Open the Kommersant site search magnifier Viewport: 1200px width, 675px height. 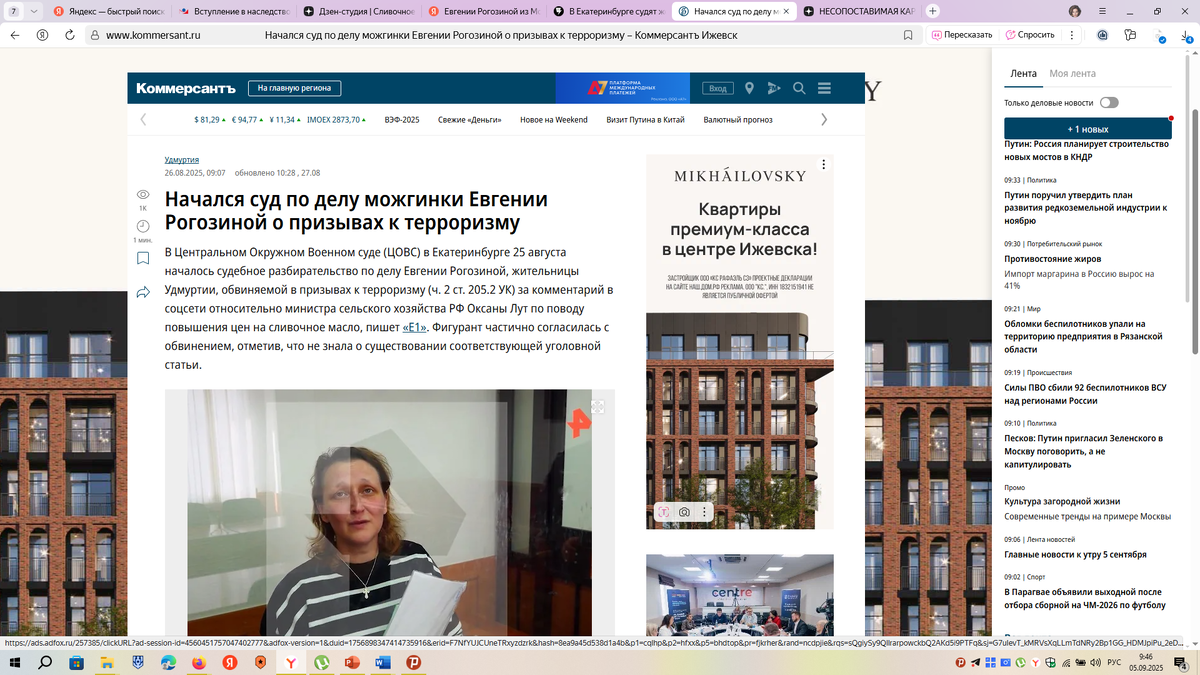[798, 88]
